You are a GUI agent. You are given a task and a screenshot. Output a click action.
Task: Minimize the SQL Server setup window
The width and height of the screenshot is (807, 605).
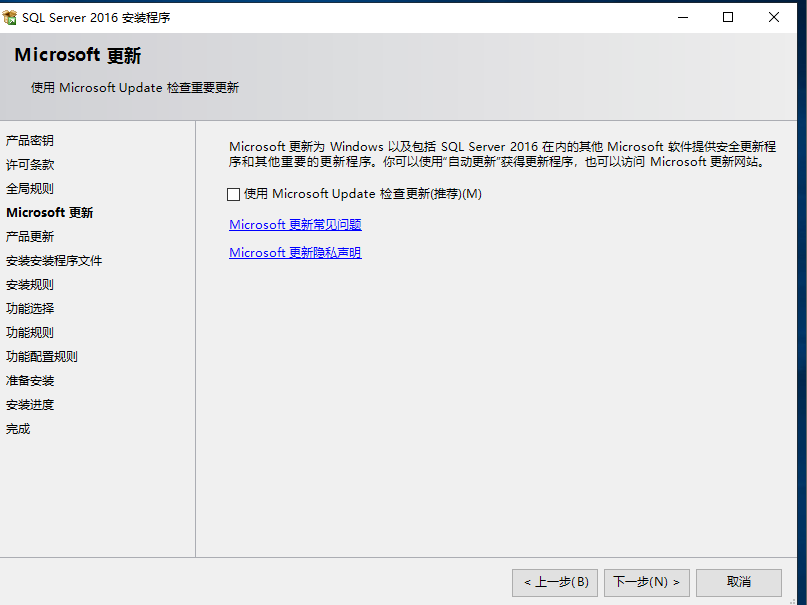click(x=683, y=17)
